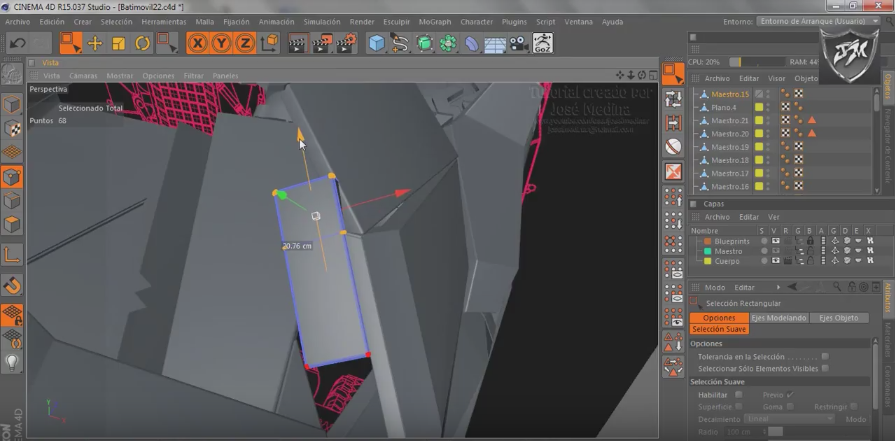895x441 pixels.
Task: Open disabled Decaimiento Lineal dropdown
Action: pos(789,419)
